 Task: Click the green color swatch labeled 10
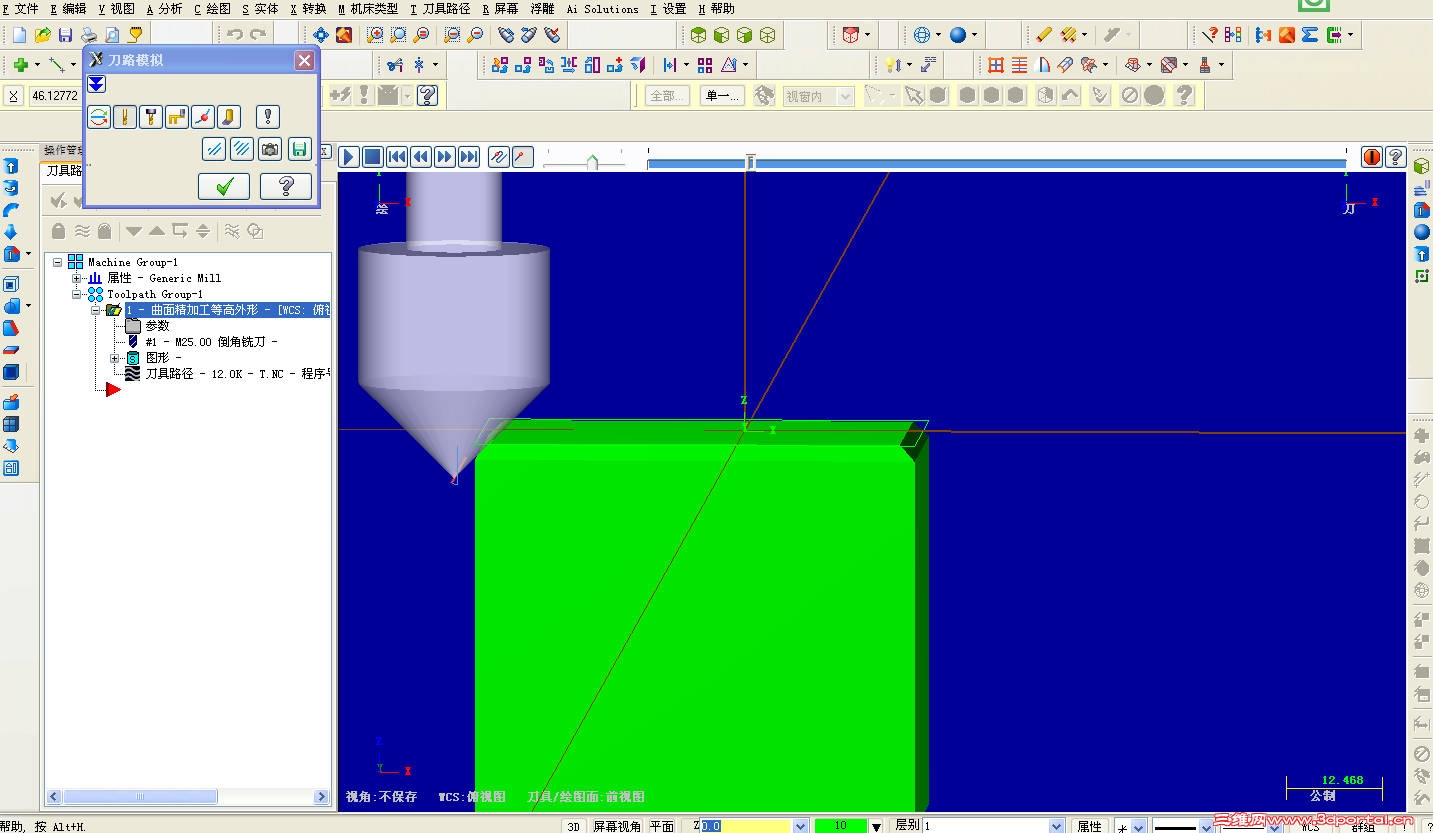coord(840,826)
